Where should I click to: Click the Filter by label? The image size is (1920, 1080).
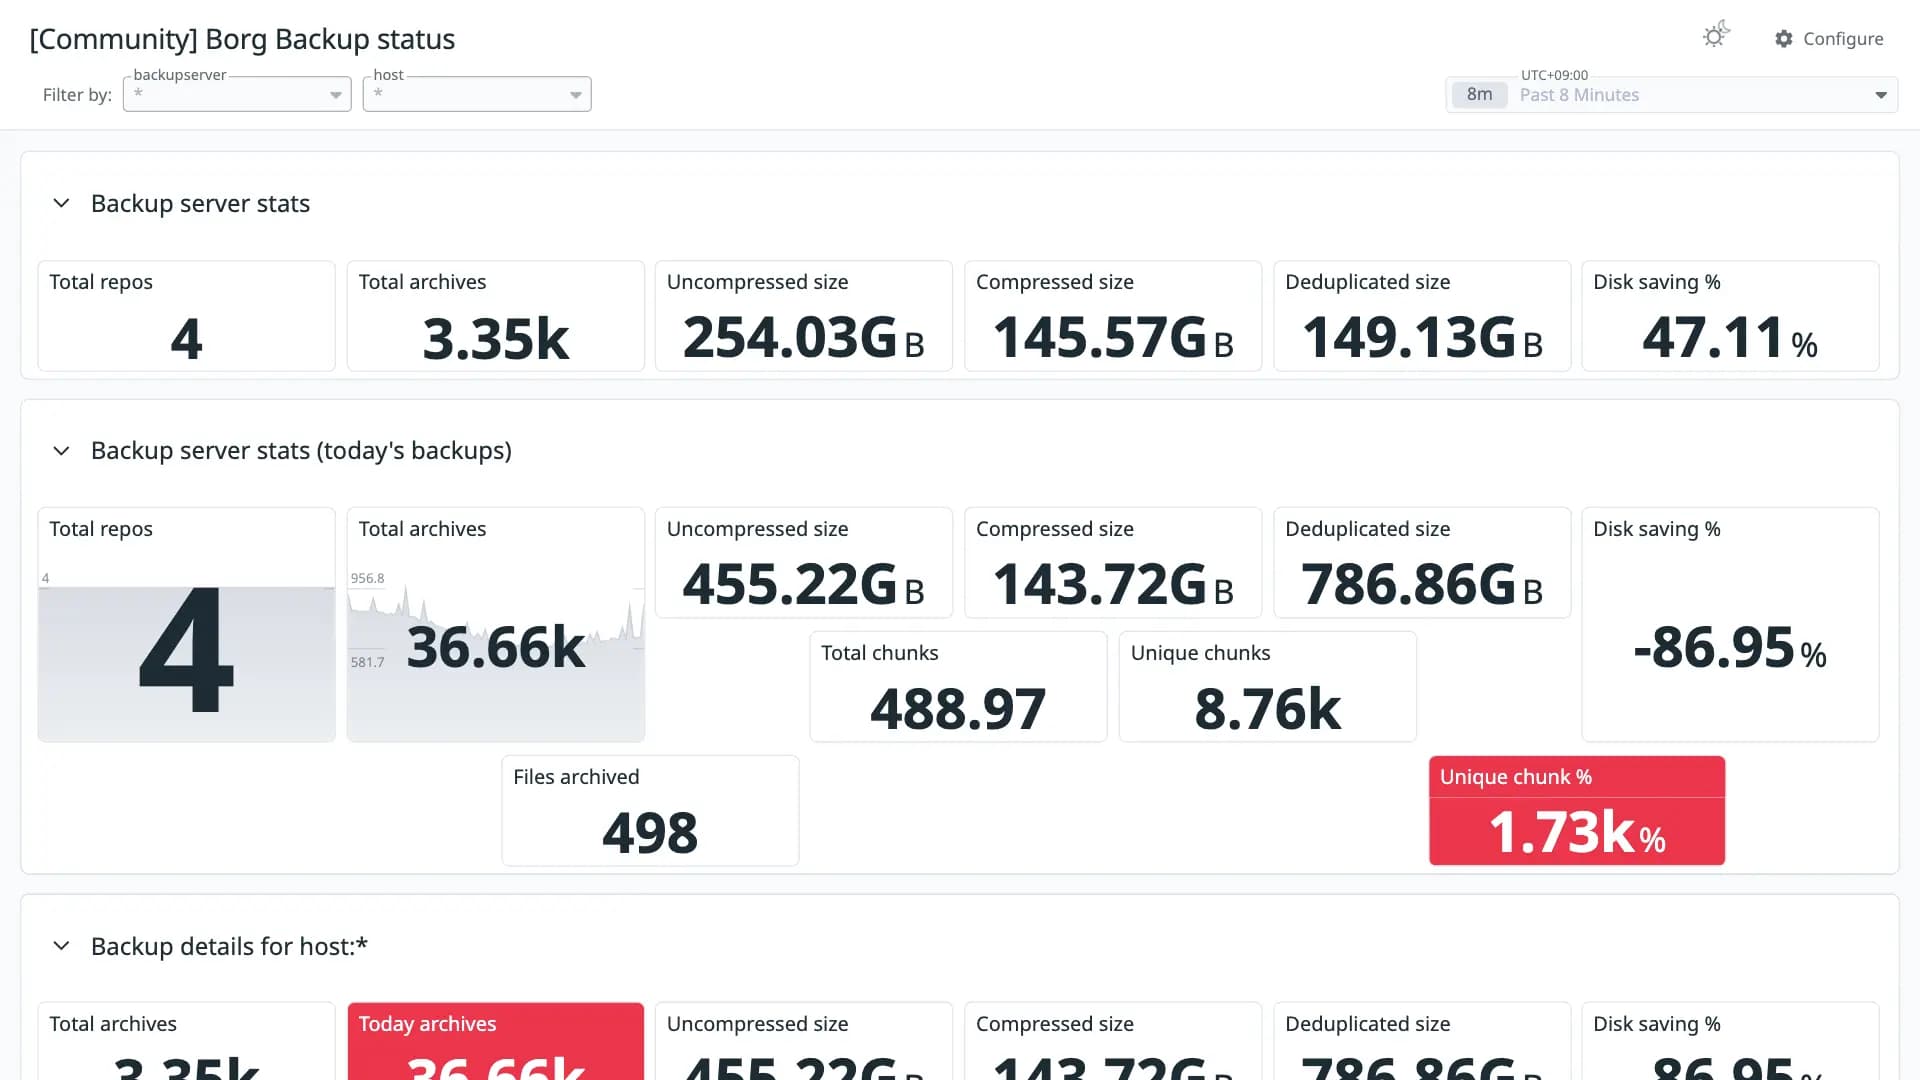pos(77,95)
